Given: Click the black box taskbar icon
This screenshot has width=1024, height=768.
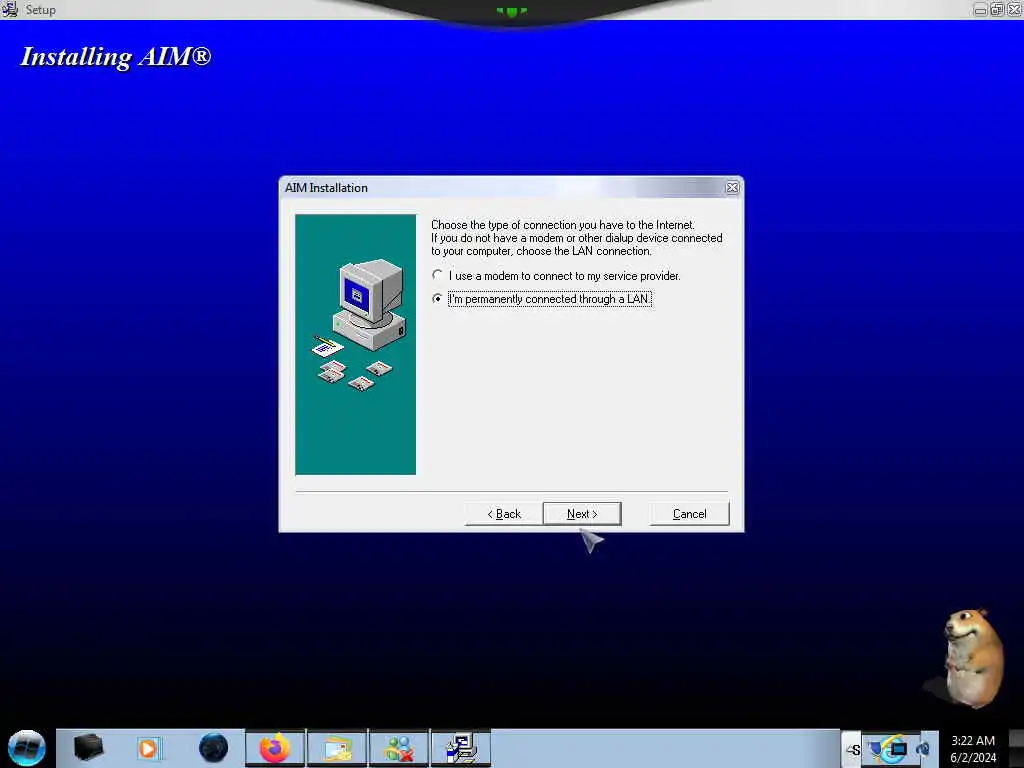Looking at the screenshot, I should (x=88, y=748).
